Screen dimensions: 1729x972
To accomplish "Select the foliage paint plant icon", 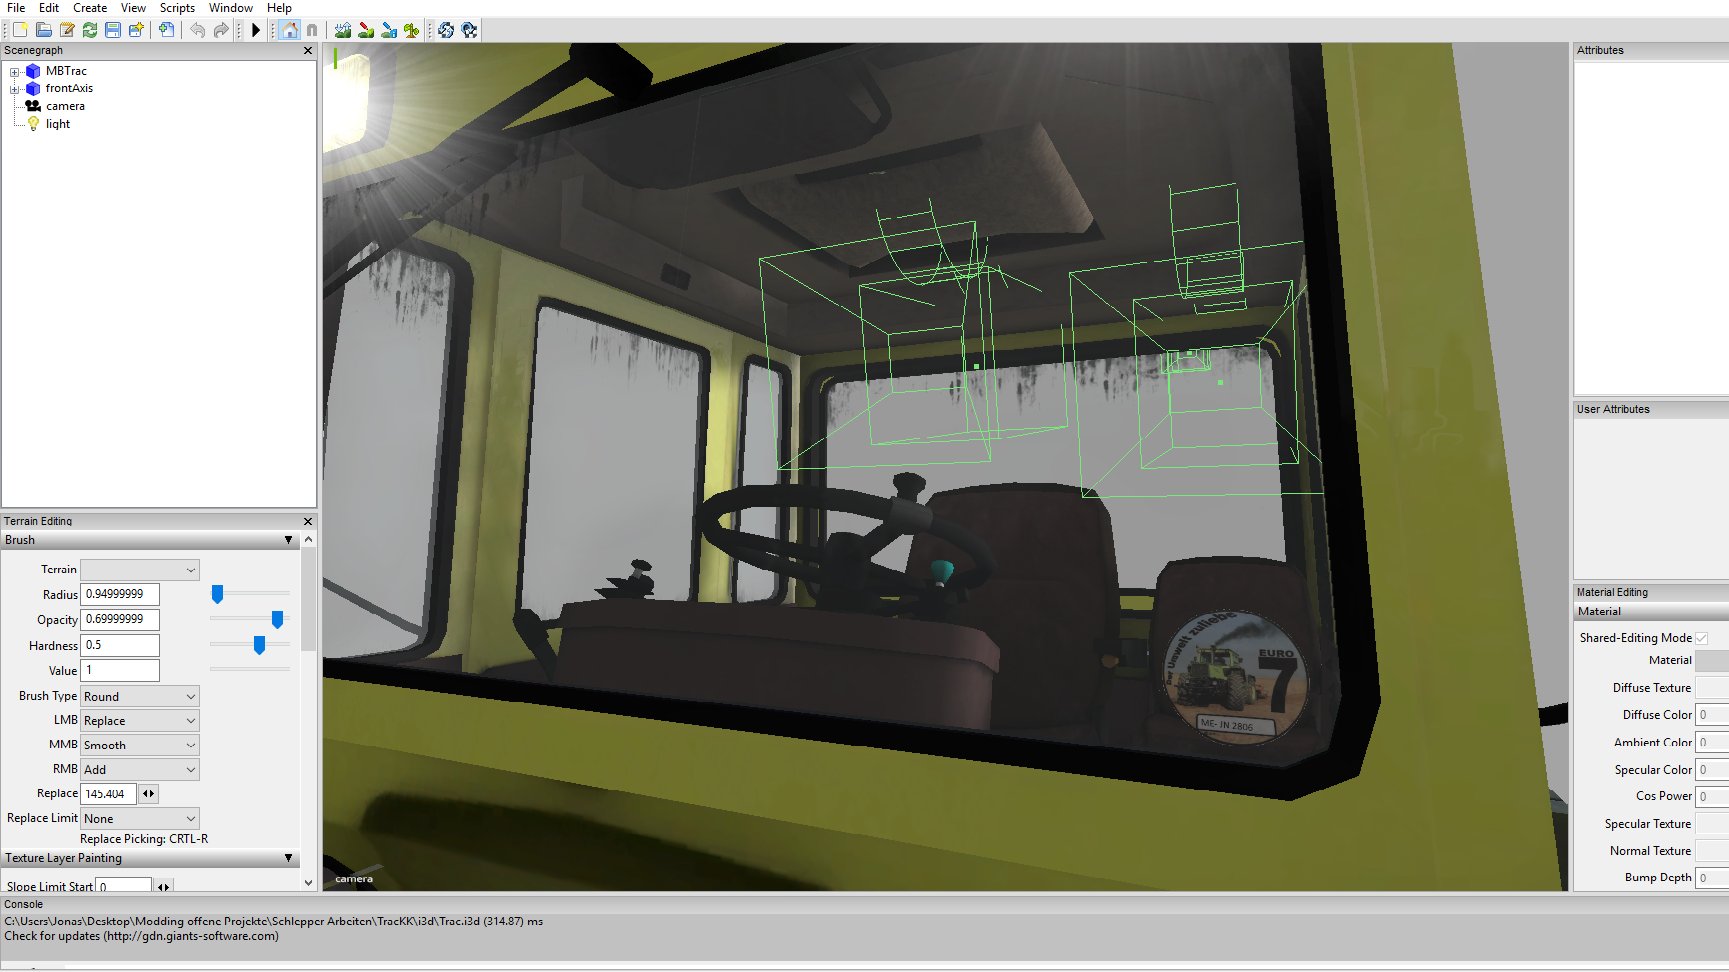I will tap(411, 30).
